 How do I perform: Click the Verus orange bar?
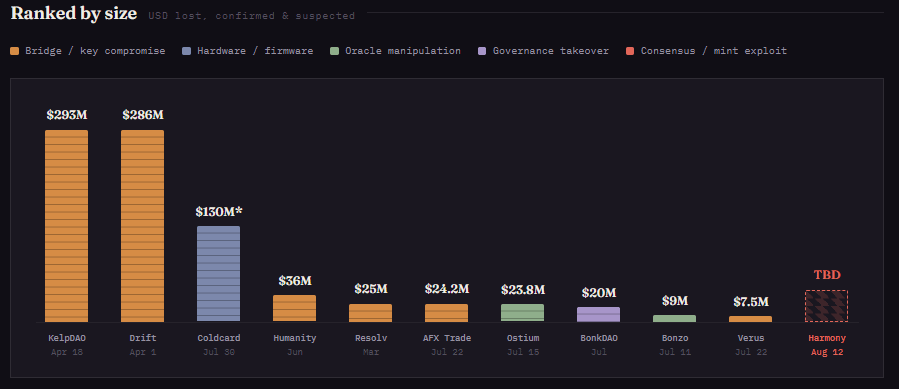tap(750, 319)
